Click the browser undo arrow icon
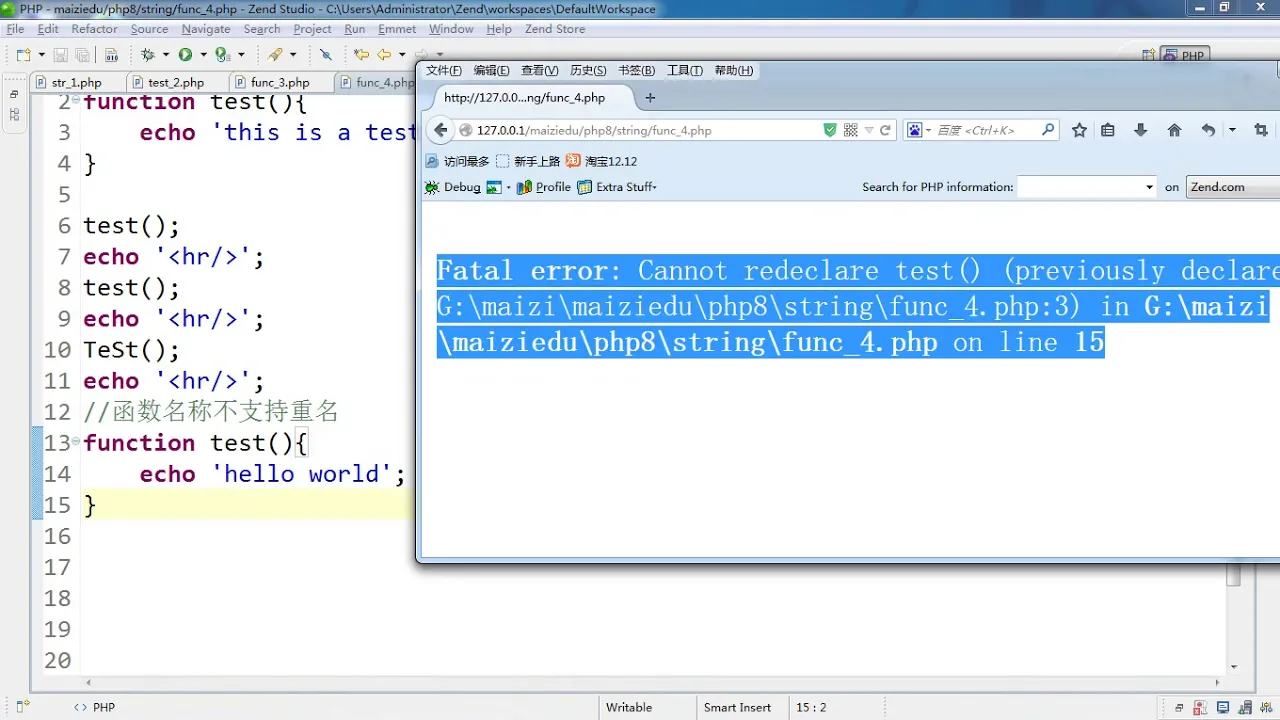The width and height of the screenshot is (1280, 720). 1208,130
